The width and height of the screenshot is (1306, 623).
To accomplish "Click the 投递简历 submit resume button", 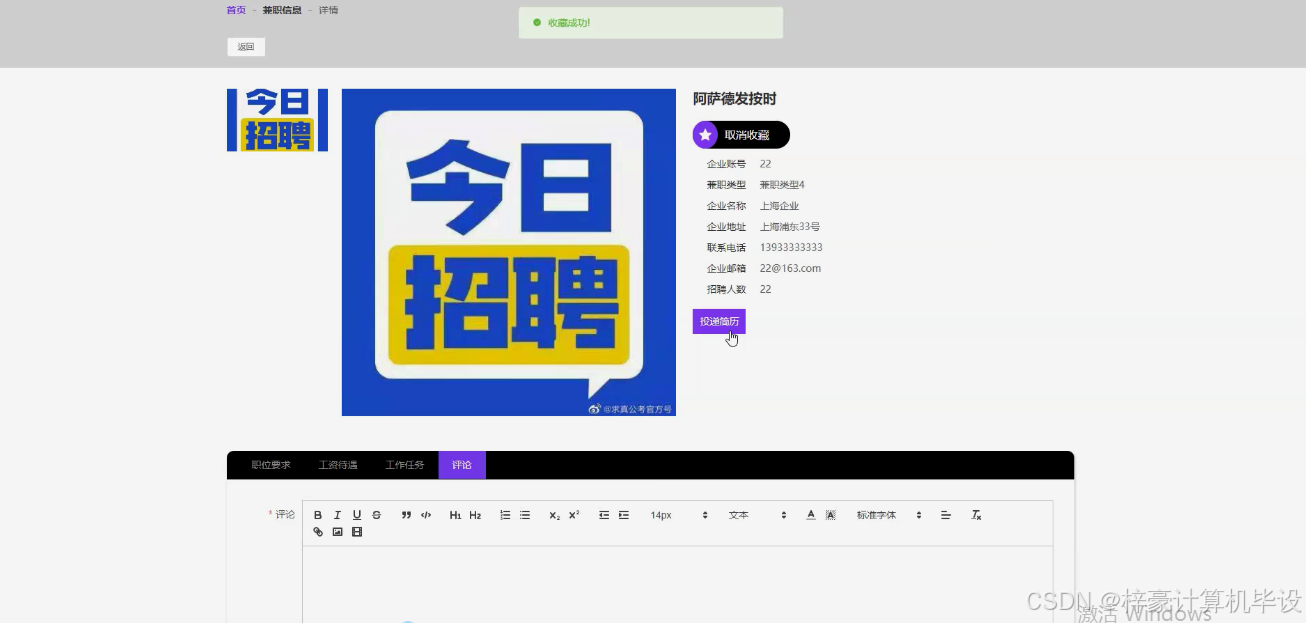I will (719, 321).
